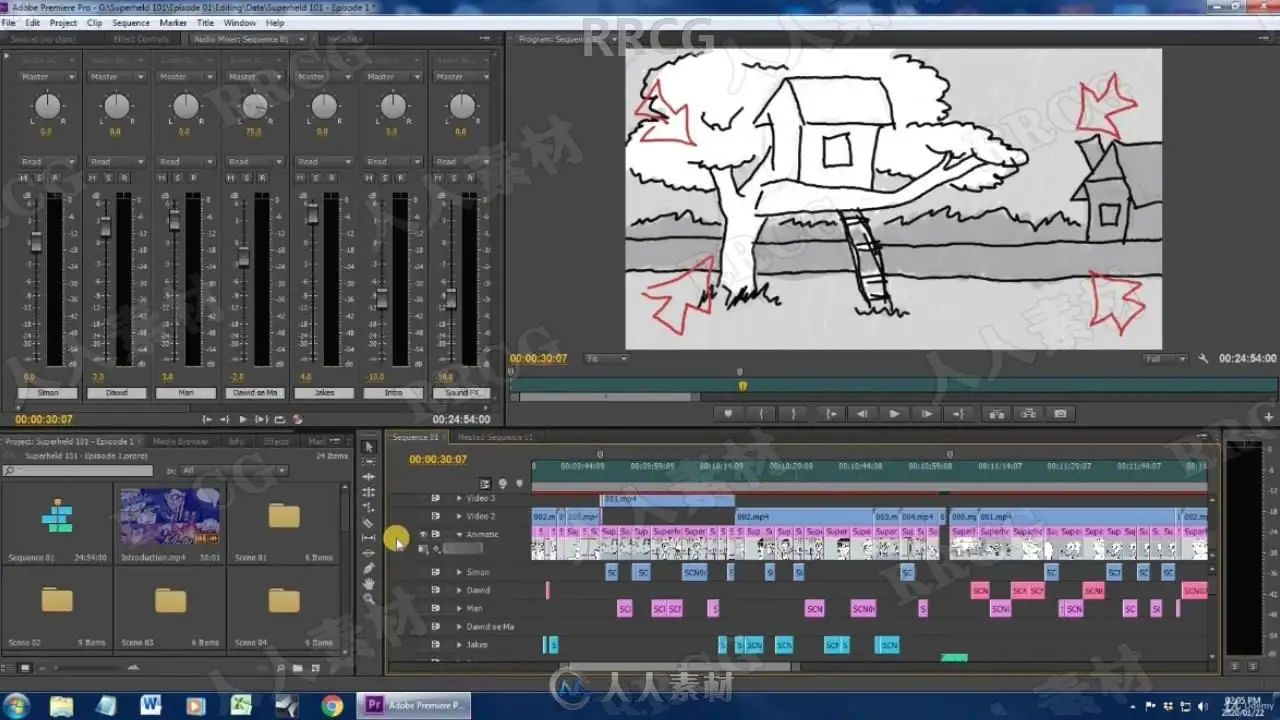Toggle timeline Snap button

pyautogui.click(x=485, y=483)
